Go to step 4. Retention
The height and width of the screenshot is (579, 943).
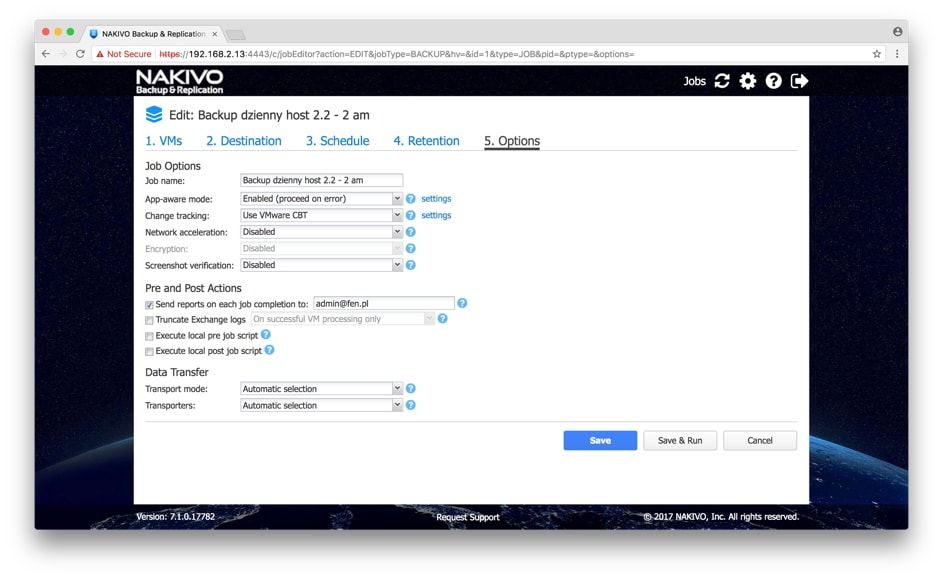coord(426,141)
